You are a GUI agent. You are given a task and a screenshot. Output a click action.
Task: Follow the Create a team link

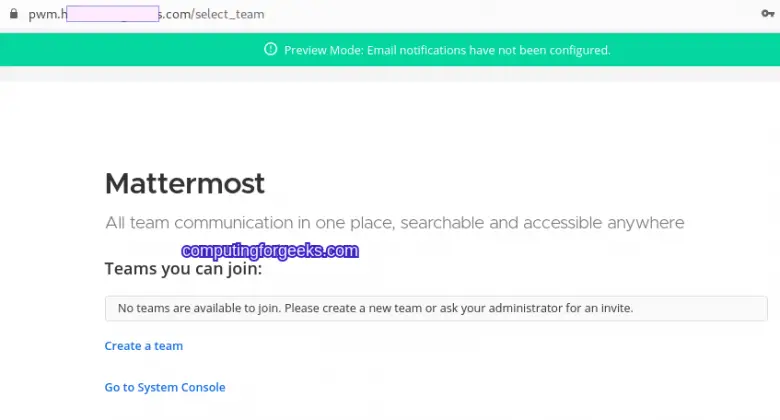pyautogui.click(x=144, y=346)
